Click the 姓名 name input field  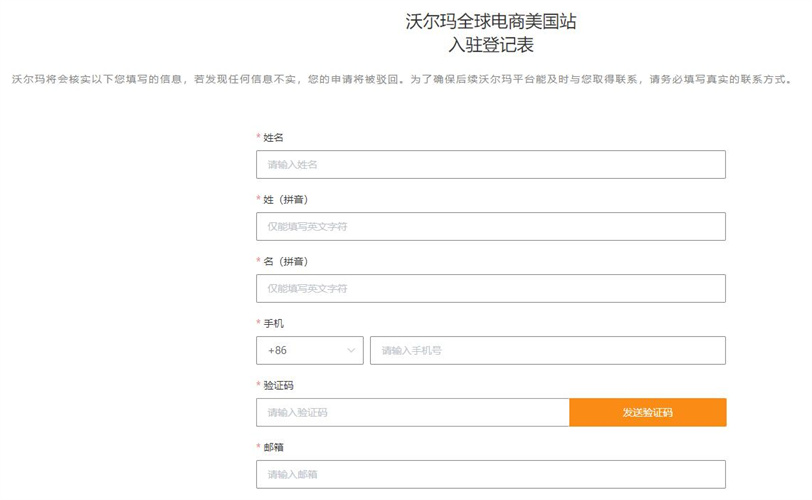490,165
